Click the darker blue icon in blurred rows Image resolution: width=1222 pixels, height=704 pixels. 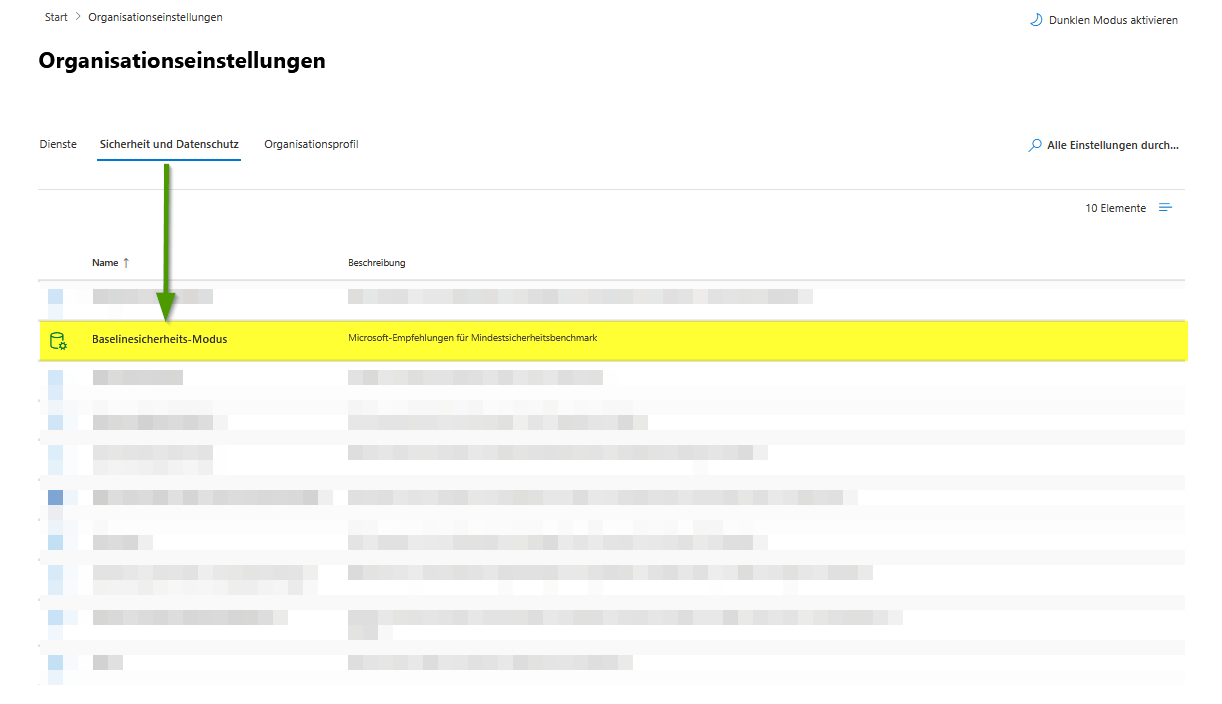click(55, 497)
